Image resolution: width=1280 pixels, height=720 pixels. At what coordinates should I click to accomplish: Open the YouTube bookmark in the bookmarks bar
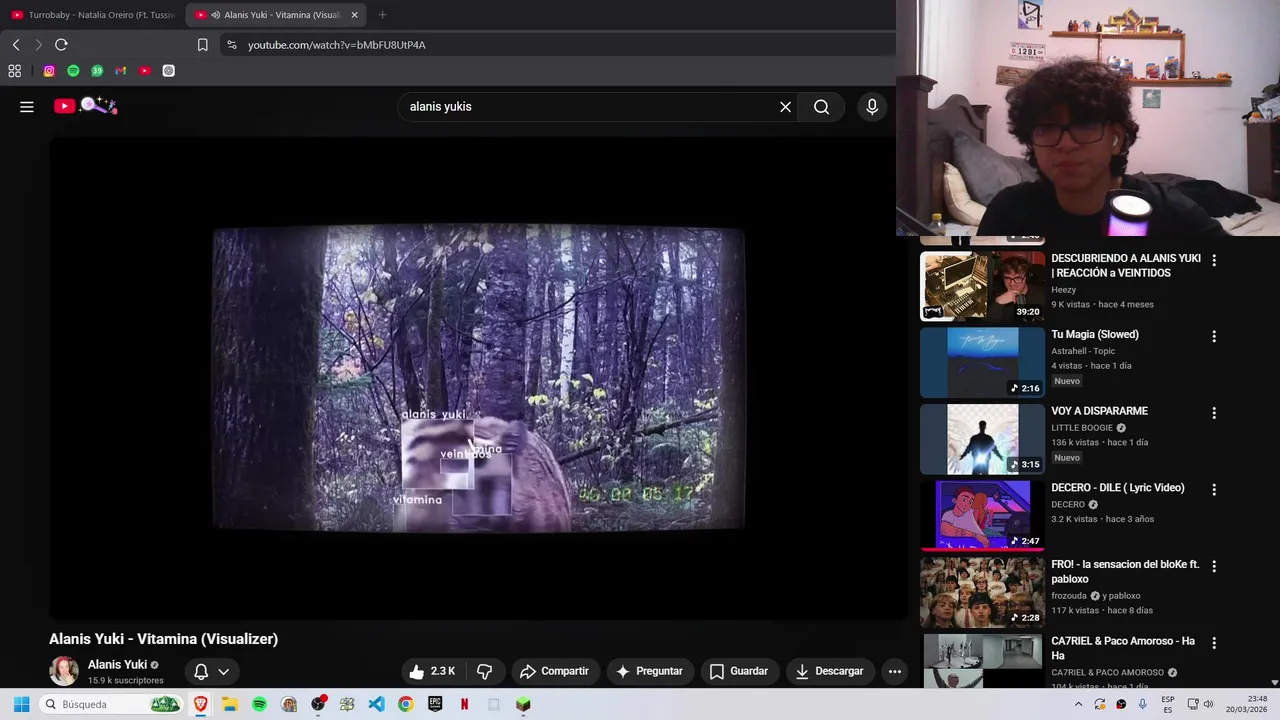[x=145, y=71]
